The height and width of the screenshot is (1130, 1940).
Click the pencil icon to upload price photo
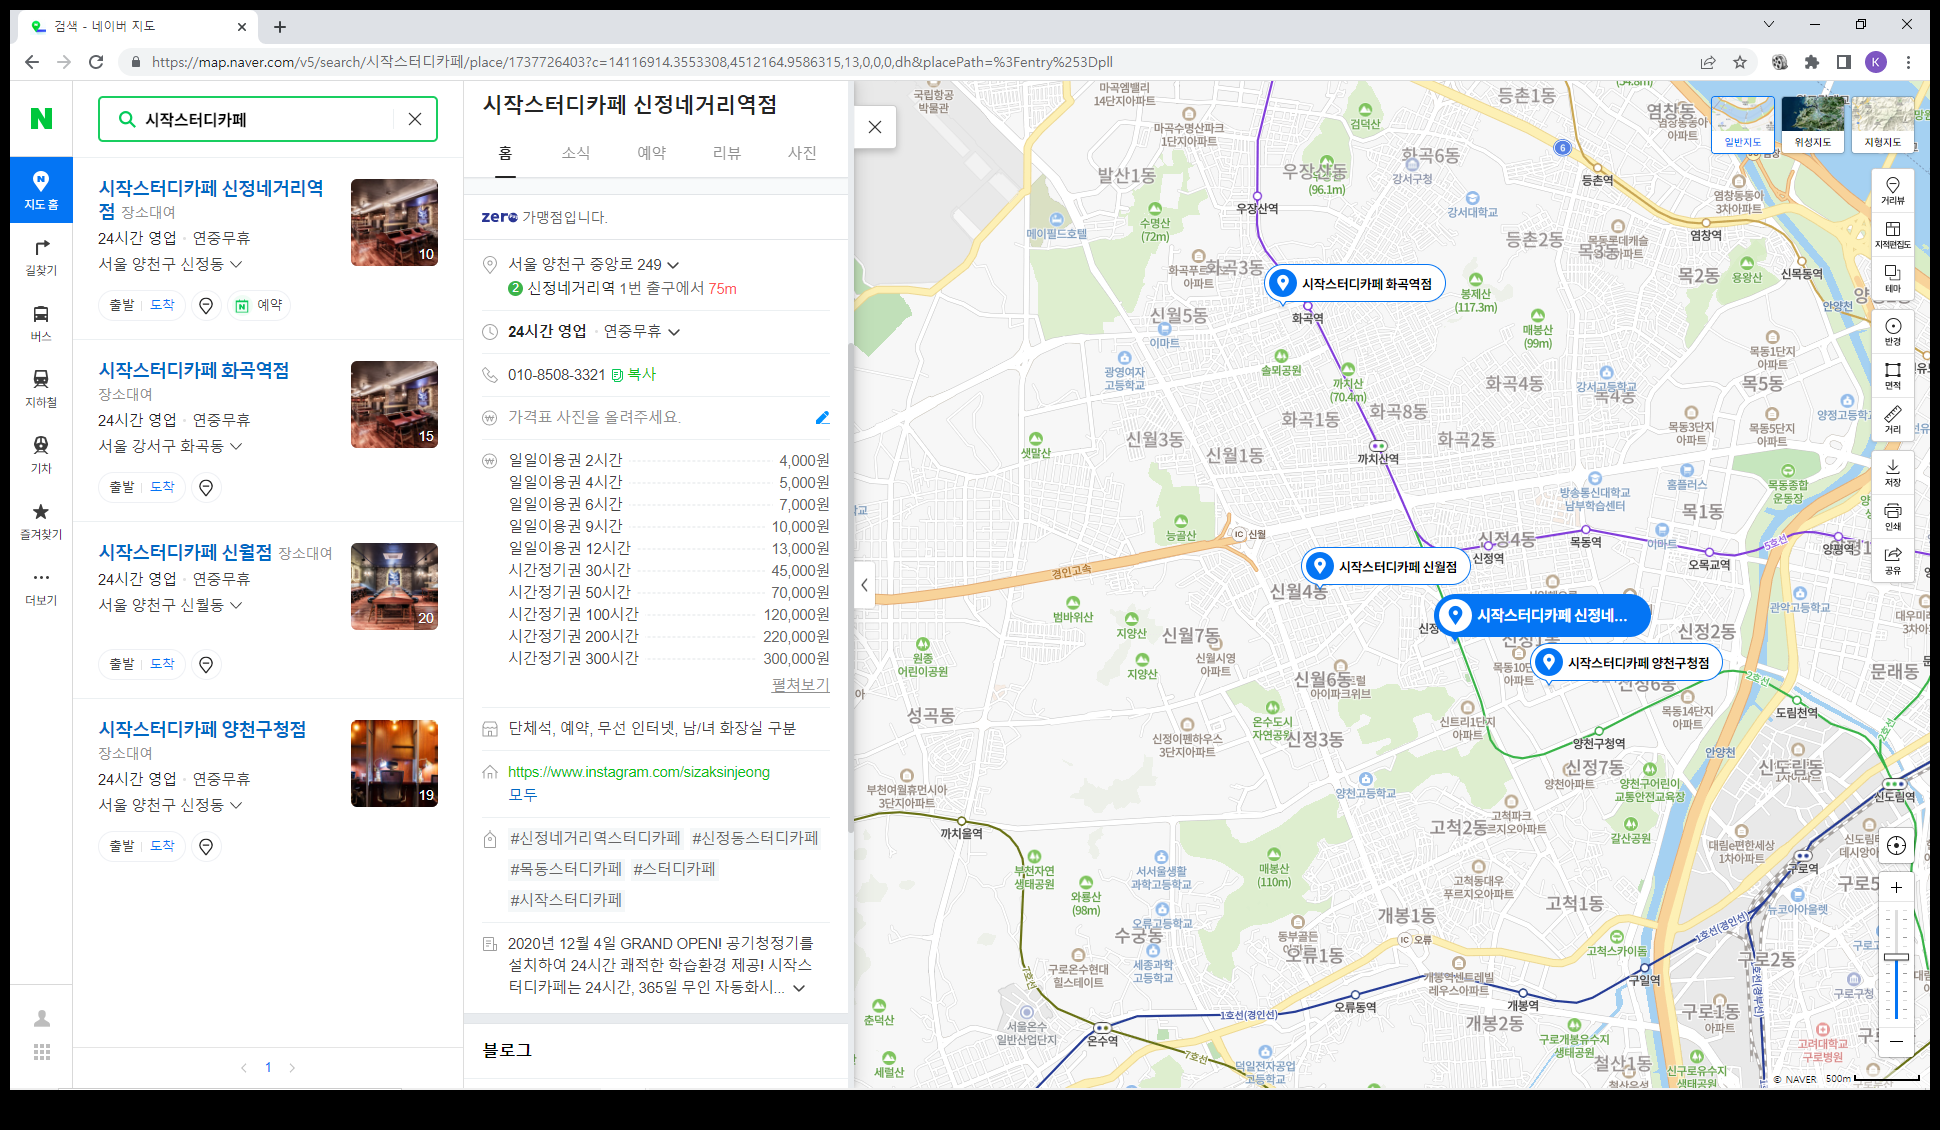click(822, 417)
